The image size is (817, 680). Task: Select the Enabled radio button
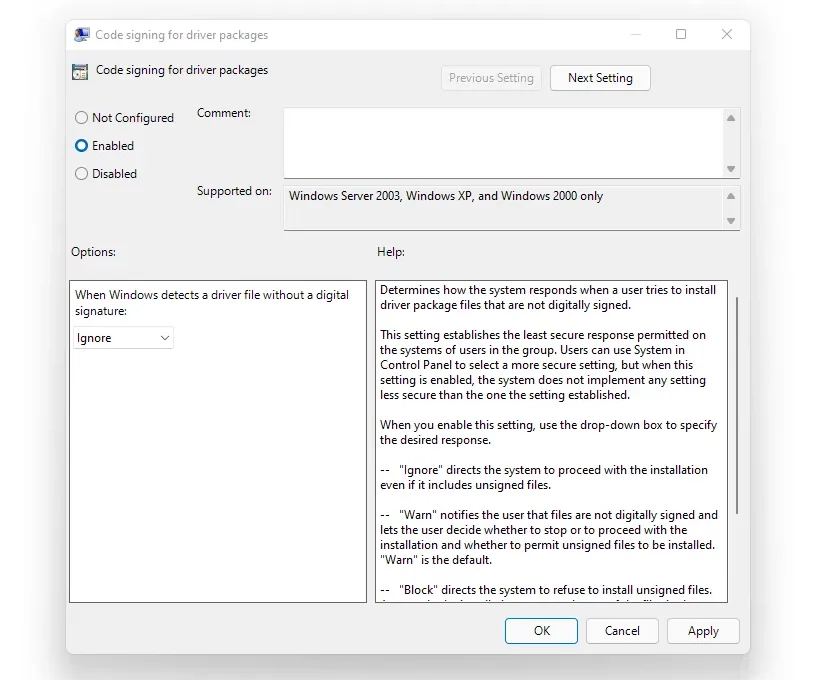(81, 145)
